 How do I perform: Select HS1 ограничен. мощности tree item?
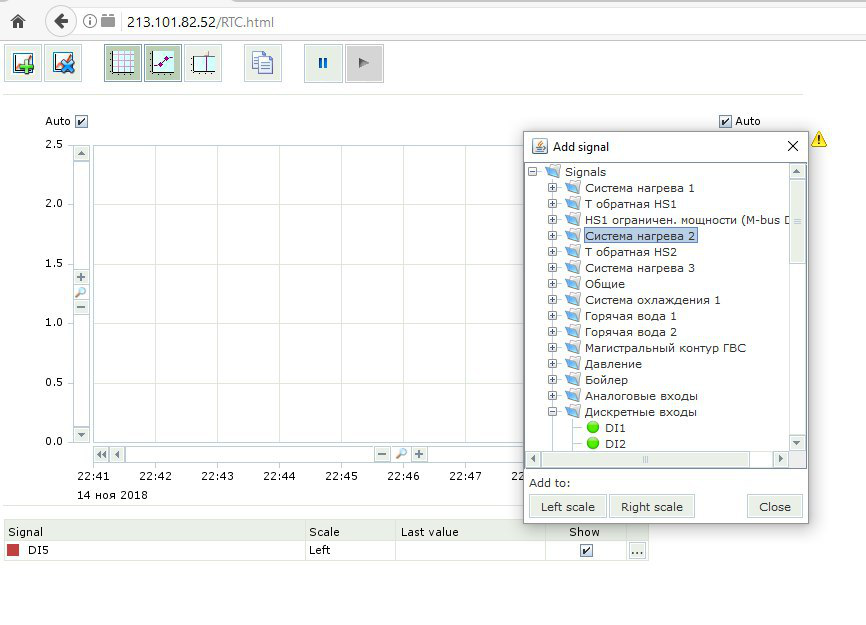point(687,220)
